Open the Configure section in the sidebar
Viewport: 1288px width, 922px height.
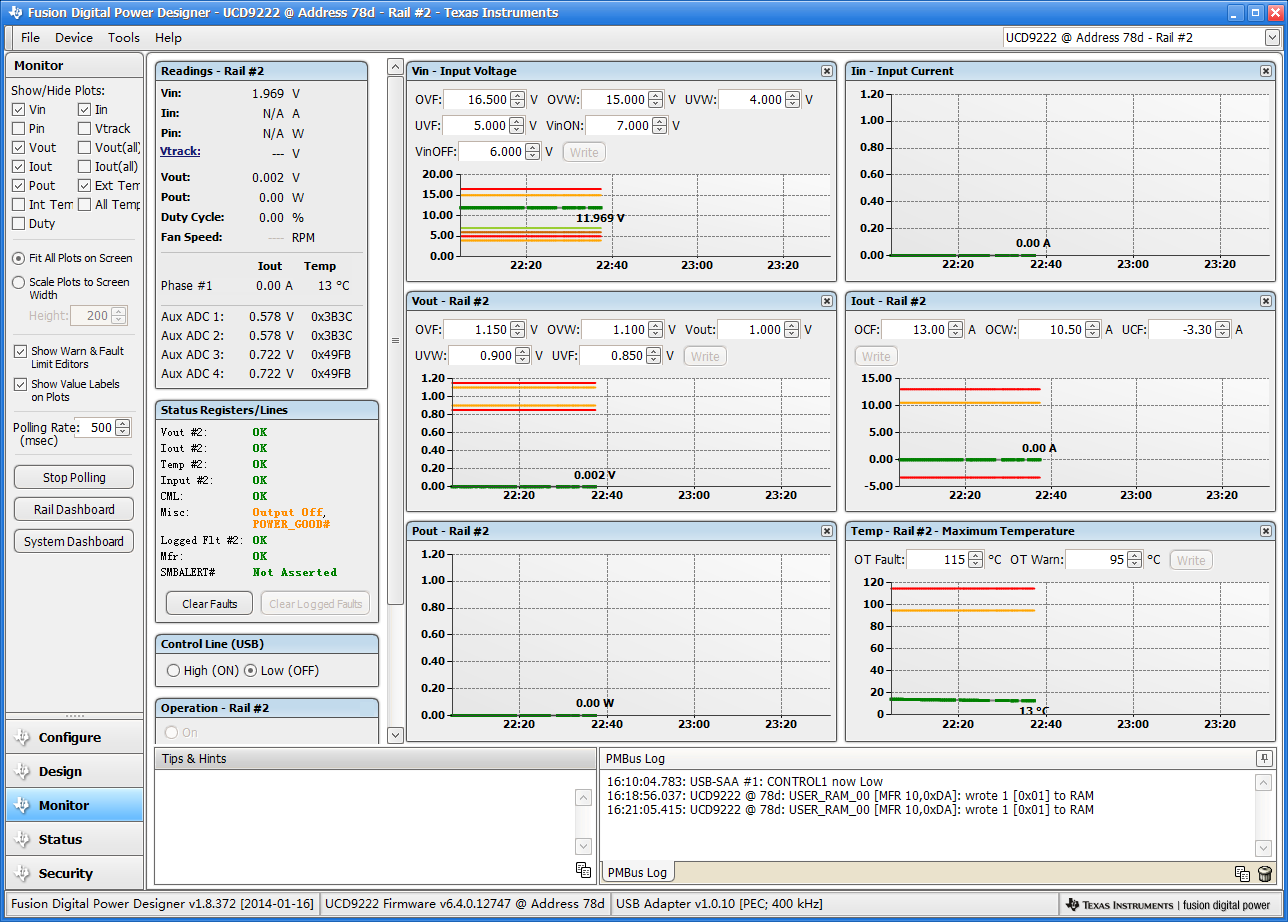[x=74, y=738]
